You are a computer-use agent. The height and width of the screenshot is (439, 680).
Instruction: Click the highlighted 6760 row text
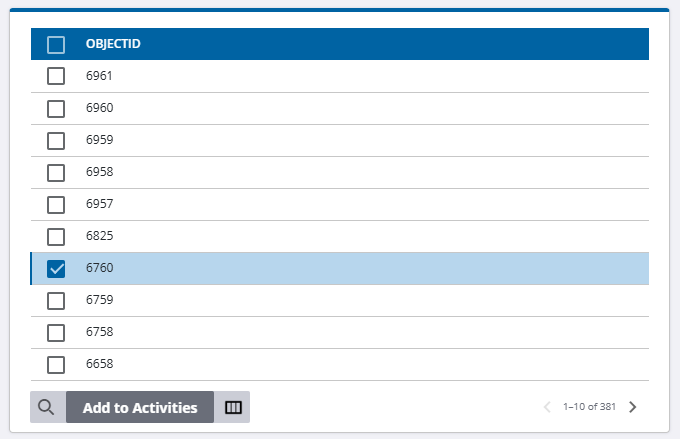100,268
